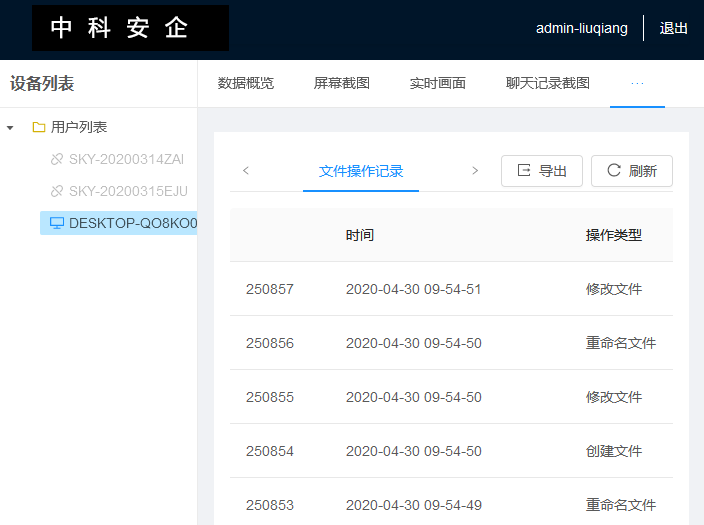Click the 中科安企 logo
The height and width of the screenshot is (525, 704).
(131, 28)
